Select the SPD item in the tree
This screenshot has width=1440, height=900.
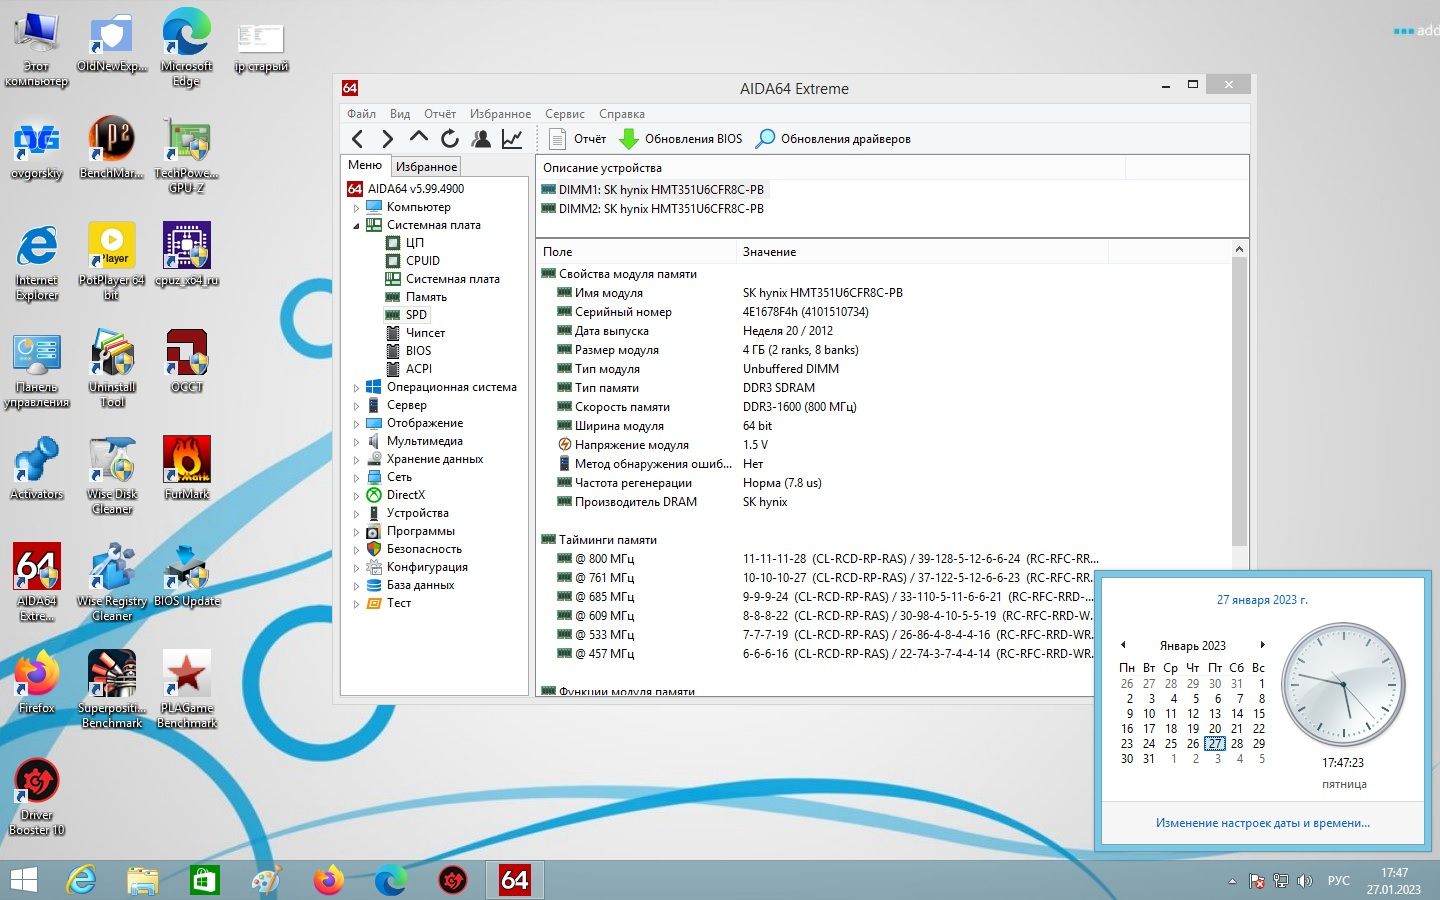coord(416,315)
